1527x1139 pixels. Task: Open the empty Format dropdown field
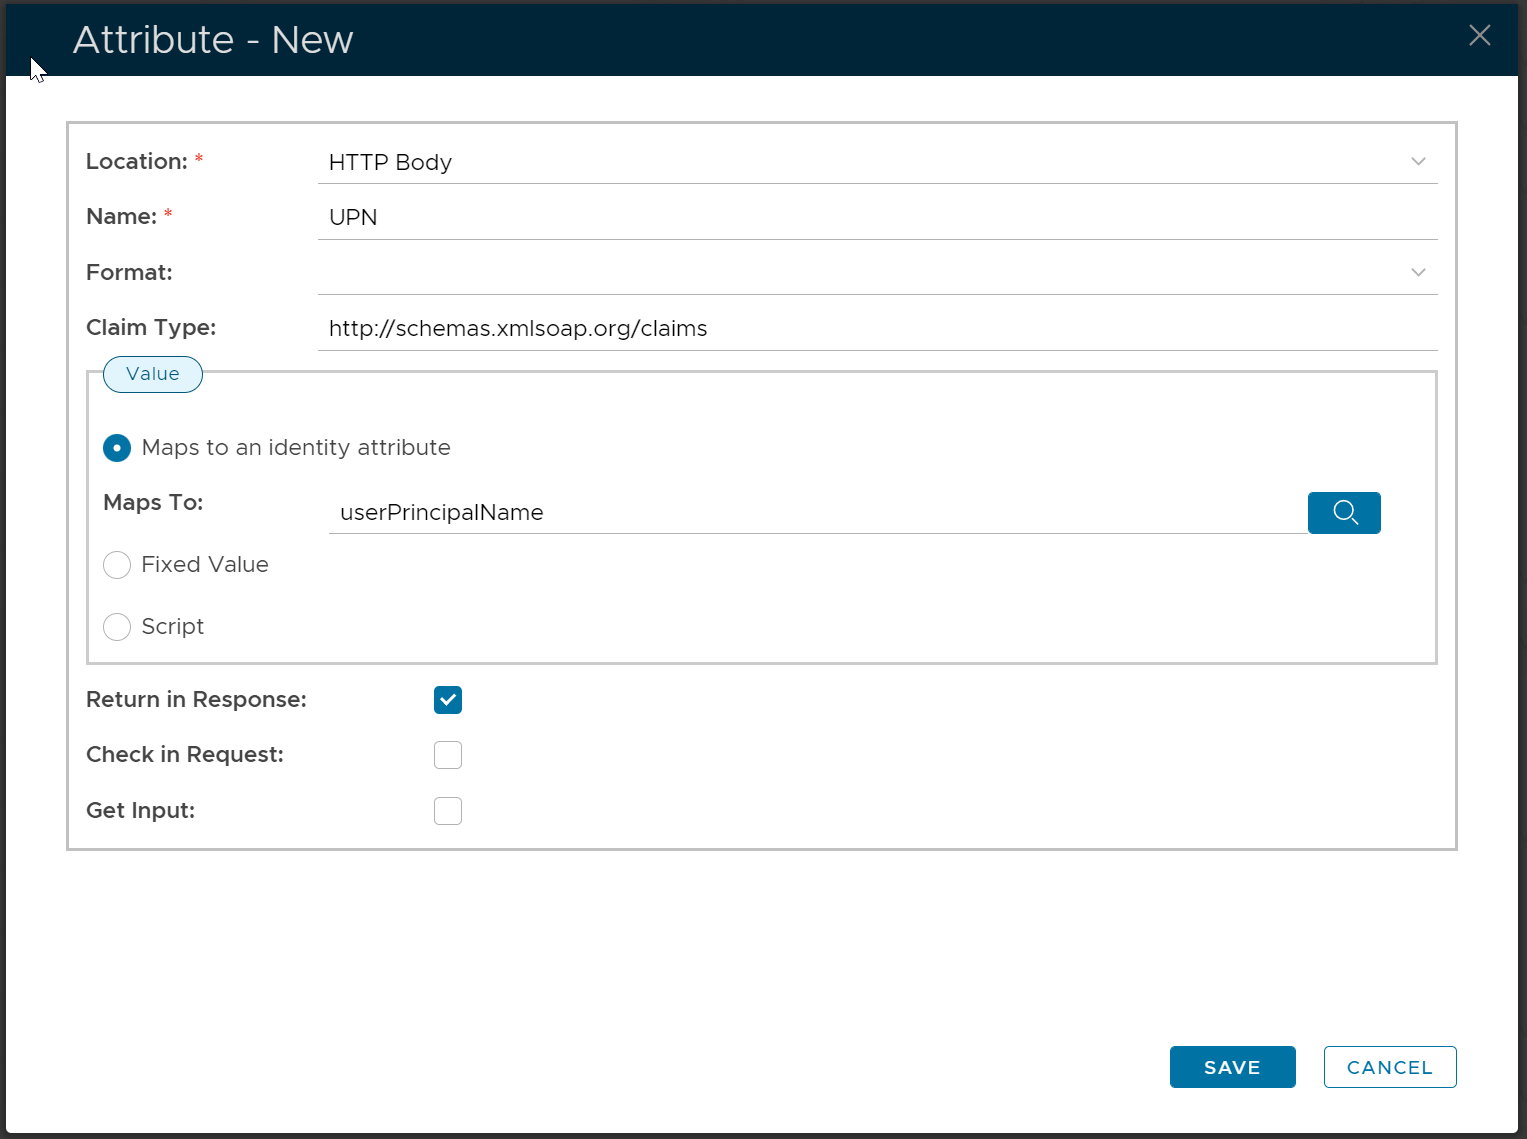[x=860, y=273]
